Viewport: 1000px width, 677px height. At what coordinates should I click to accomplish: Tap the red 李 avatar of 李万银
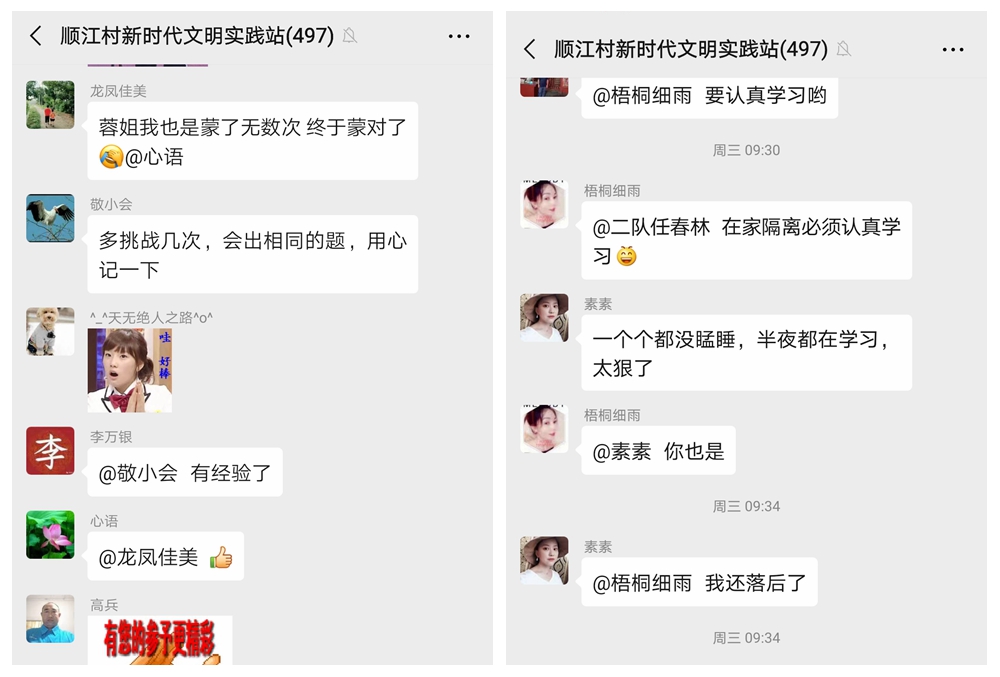[x=50, y=451]
